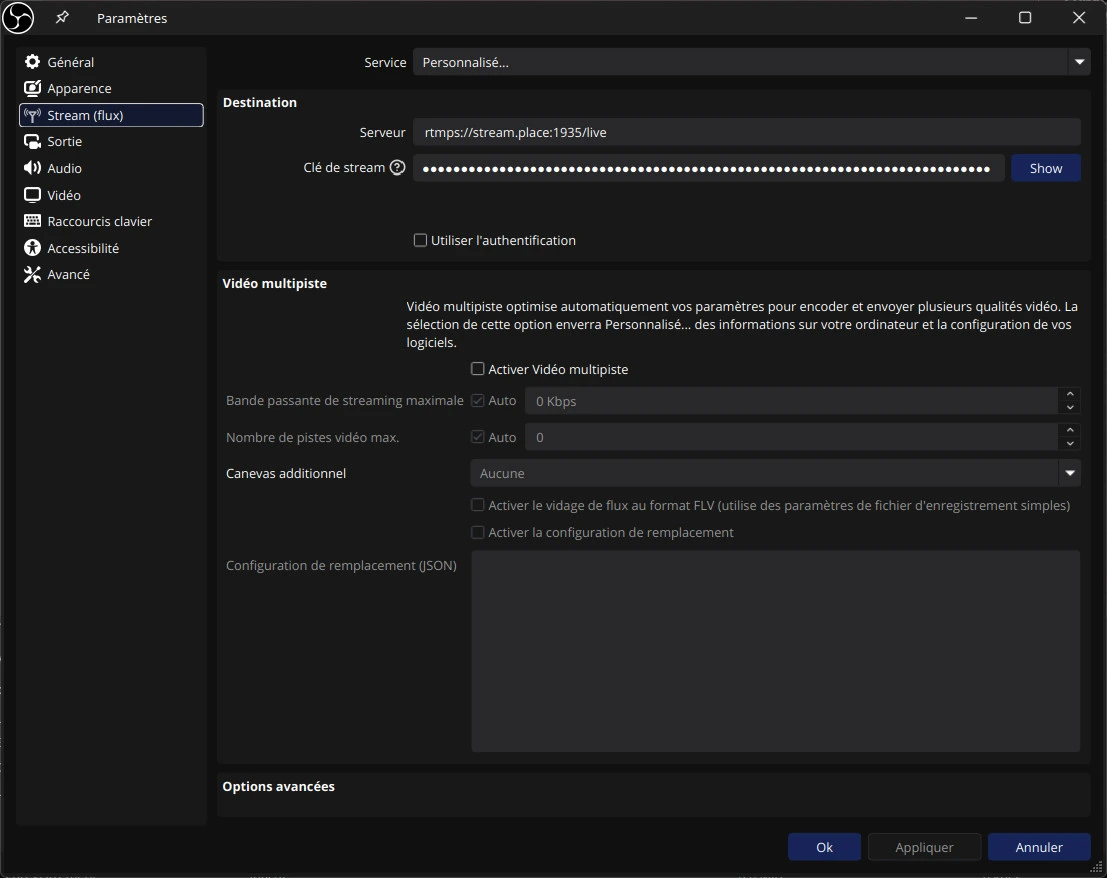This screenshot has width=1107, height=878.
Task: Open Raccourcis clavier keyboard icon
Action: pyautogui.click(x=32, y=221)
